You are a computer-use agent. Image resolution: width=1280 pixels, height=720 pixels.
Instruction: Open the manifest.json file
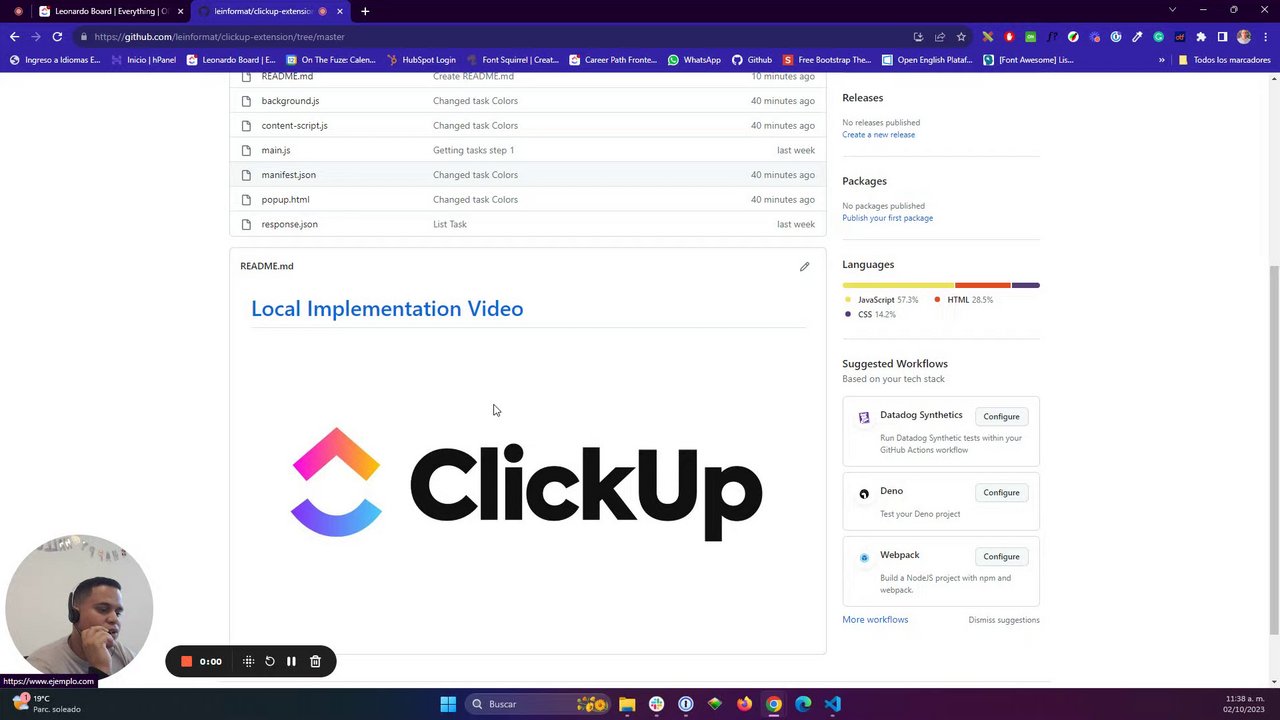click(288, 175)
